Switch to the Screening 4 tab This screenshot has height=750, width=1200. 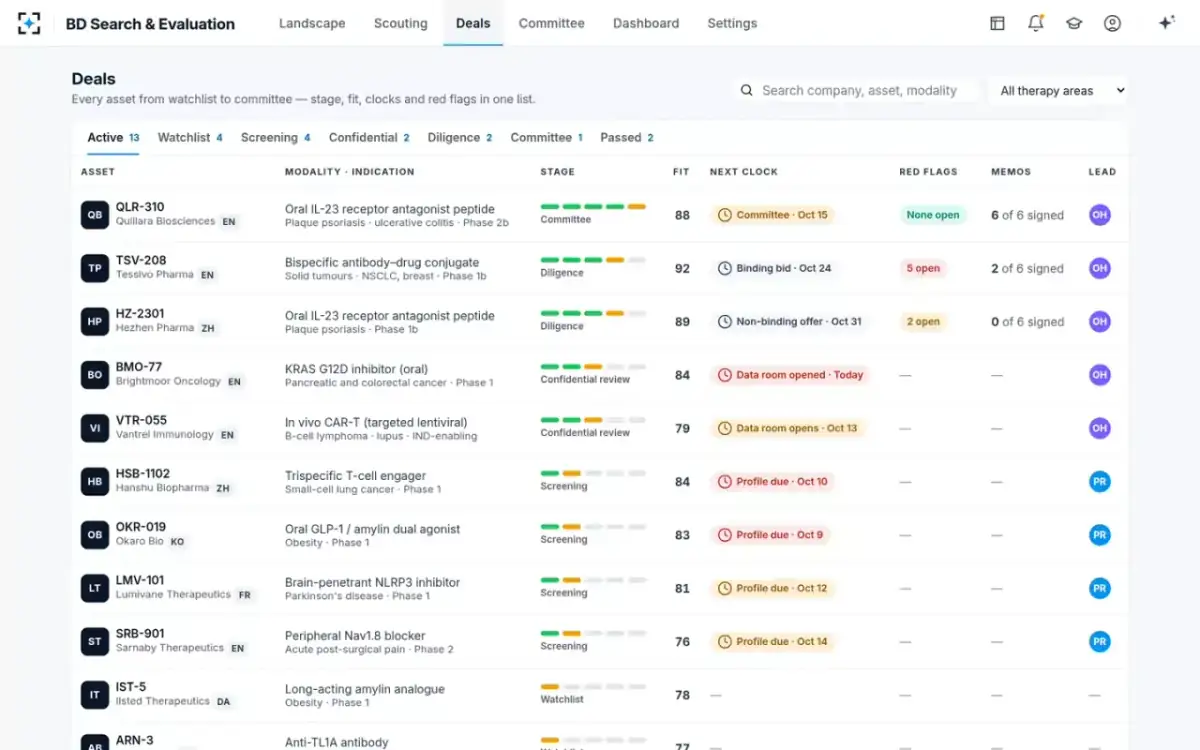coord(276,138)
